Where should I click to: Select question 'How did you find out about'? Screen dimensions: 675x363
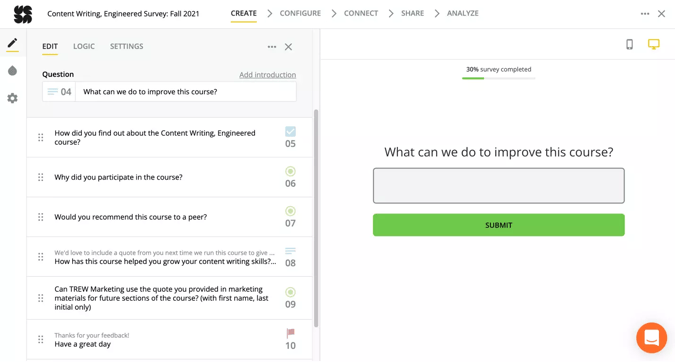169,137
